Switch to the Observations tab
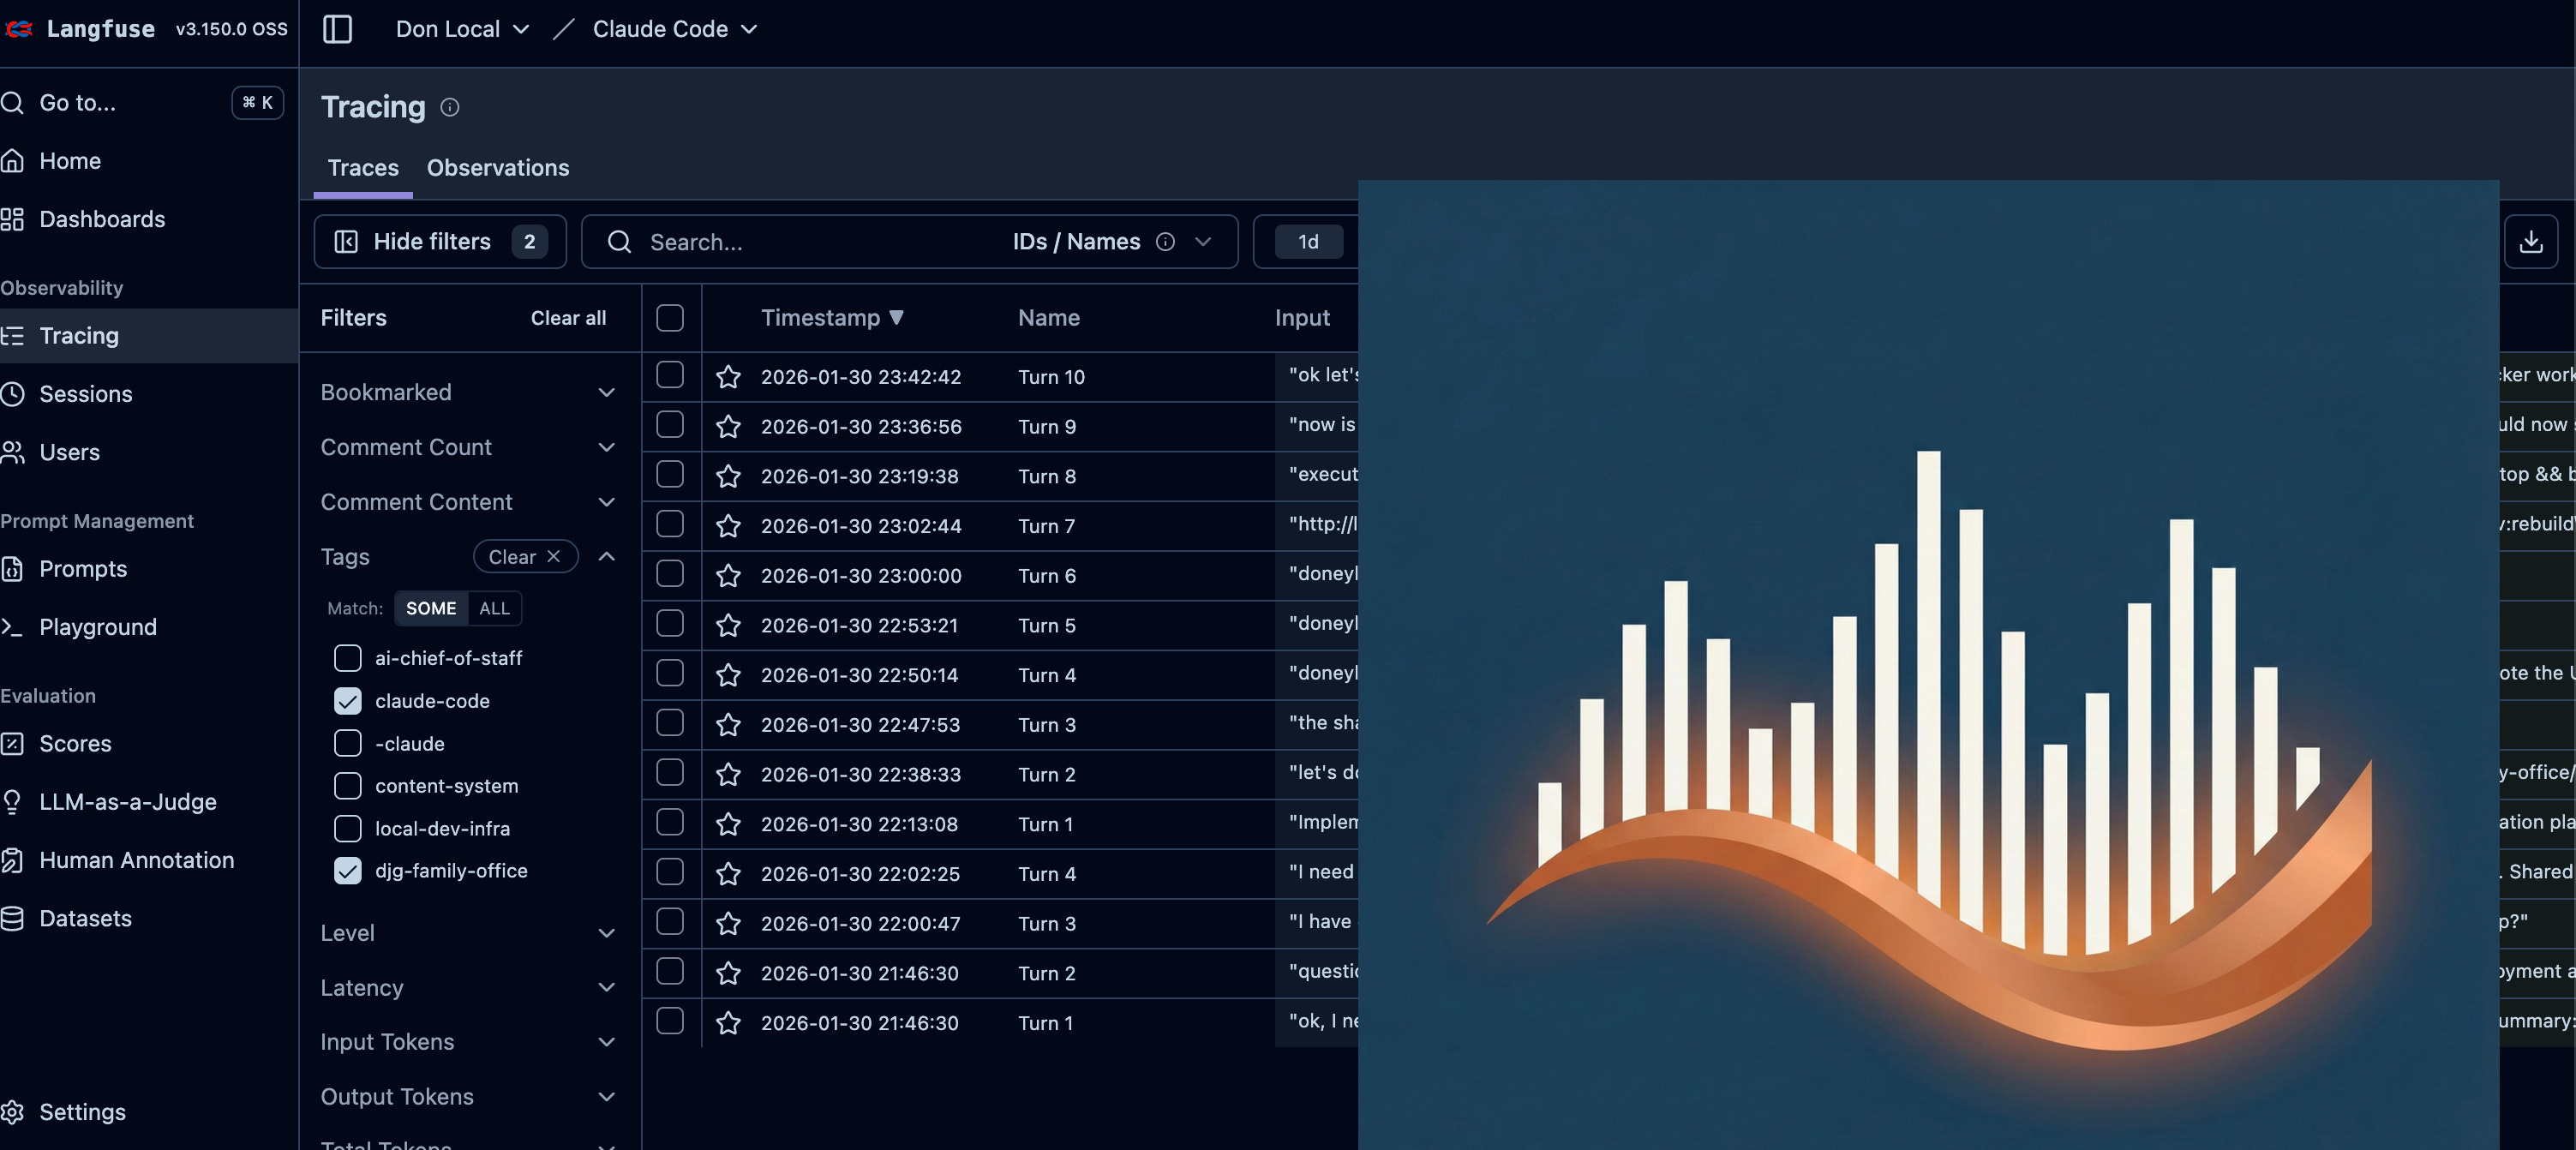This screenshot has height=1150, width=2576. 497,168
